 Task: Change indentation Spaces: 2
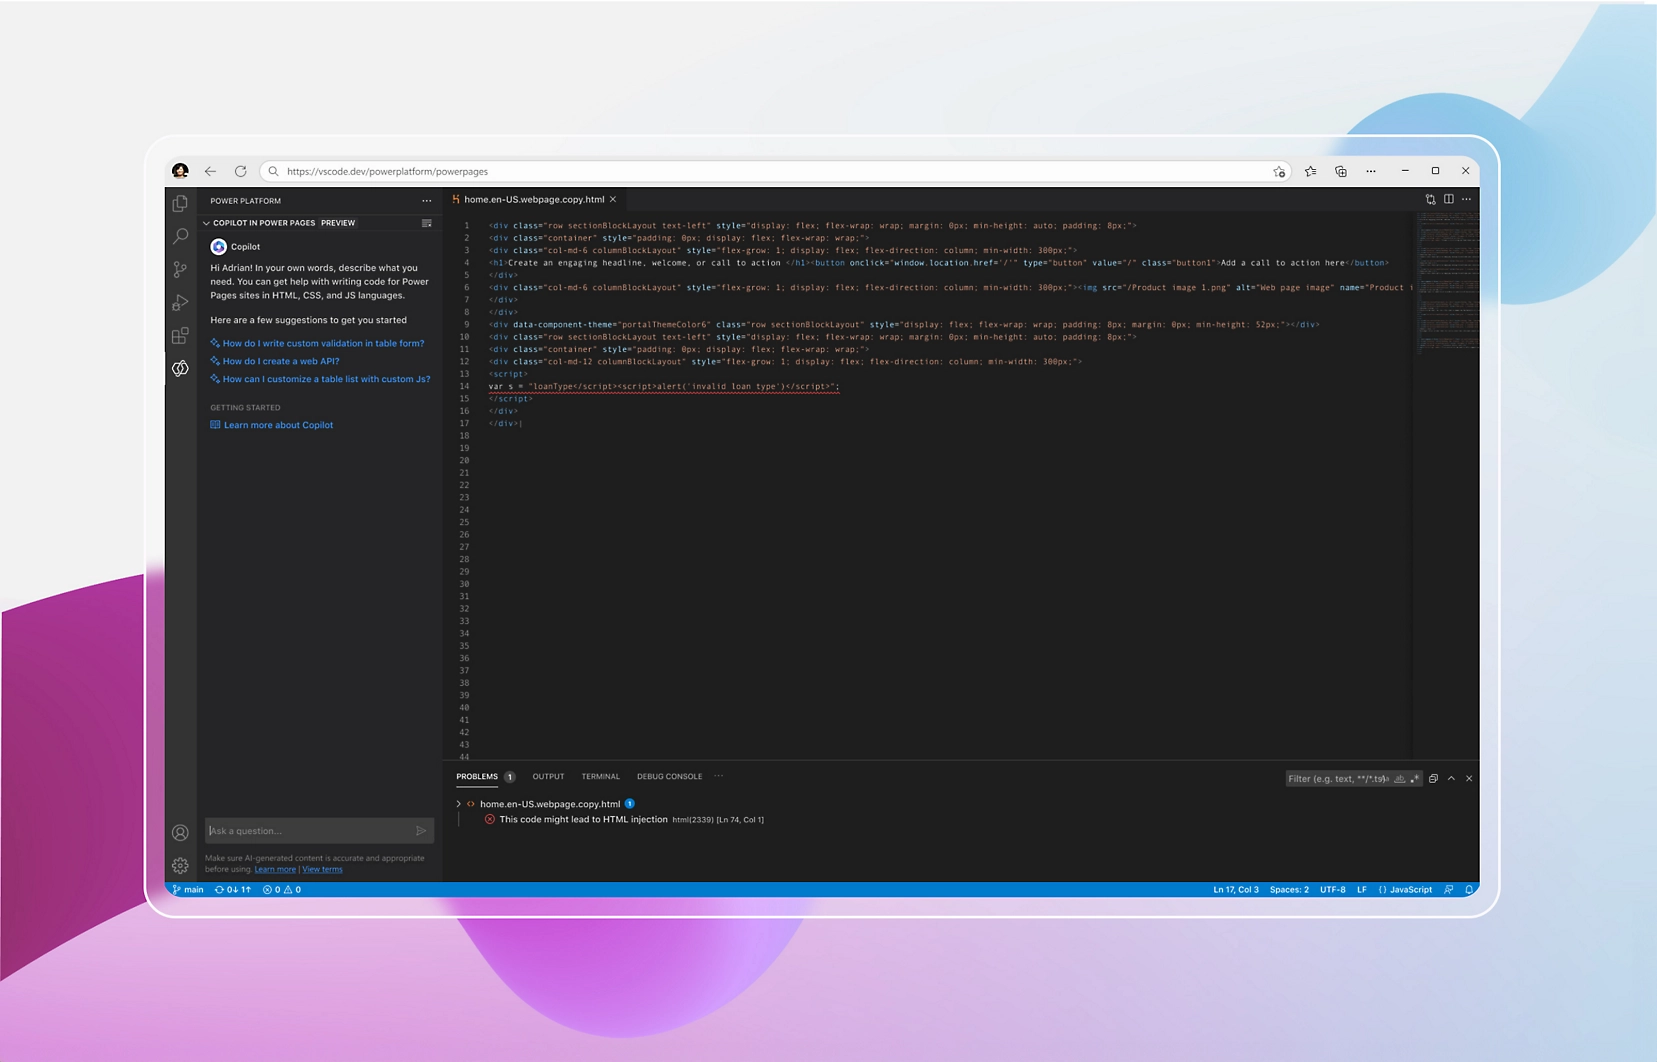tap(1289, 890)
